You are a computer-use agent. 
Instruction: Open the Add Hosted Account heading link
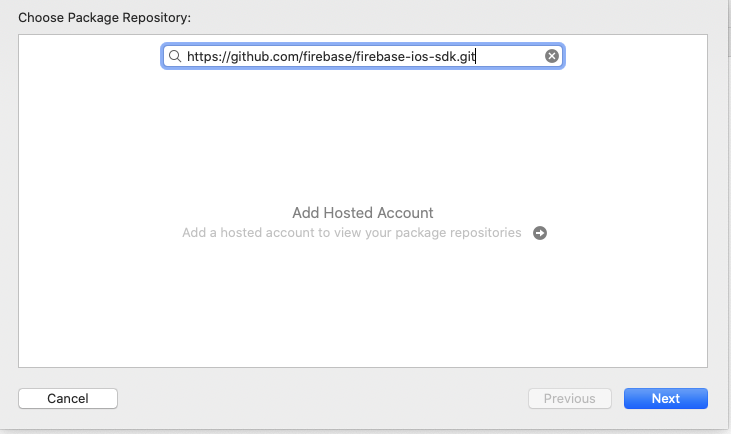[362, 213]
